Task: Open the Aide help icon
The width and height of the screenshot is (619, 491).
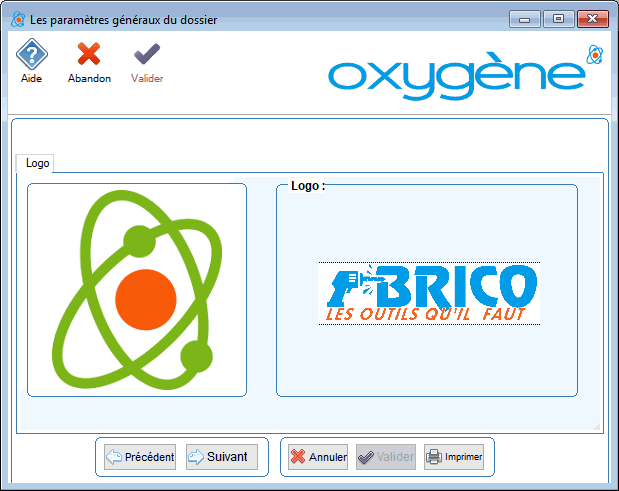Action: [x=32, y=54]
